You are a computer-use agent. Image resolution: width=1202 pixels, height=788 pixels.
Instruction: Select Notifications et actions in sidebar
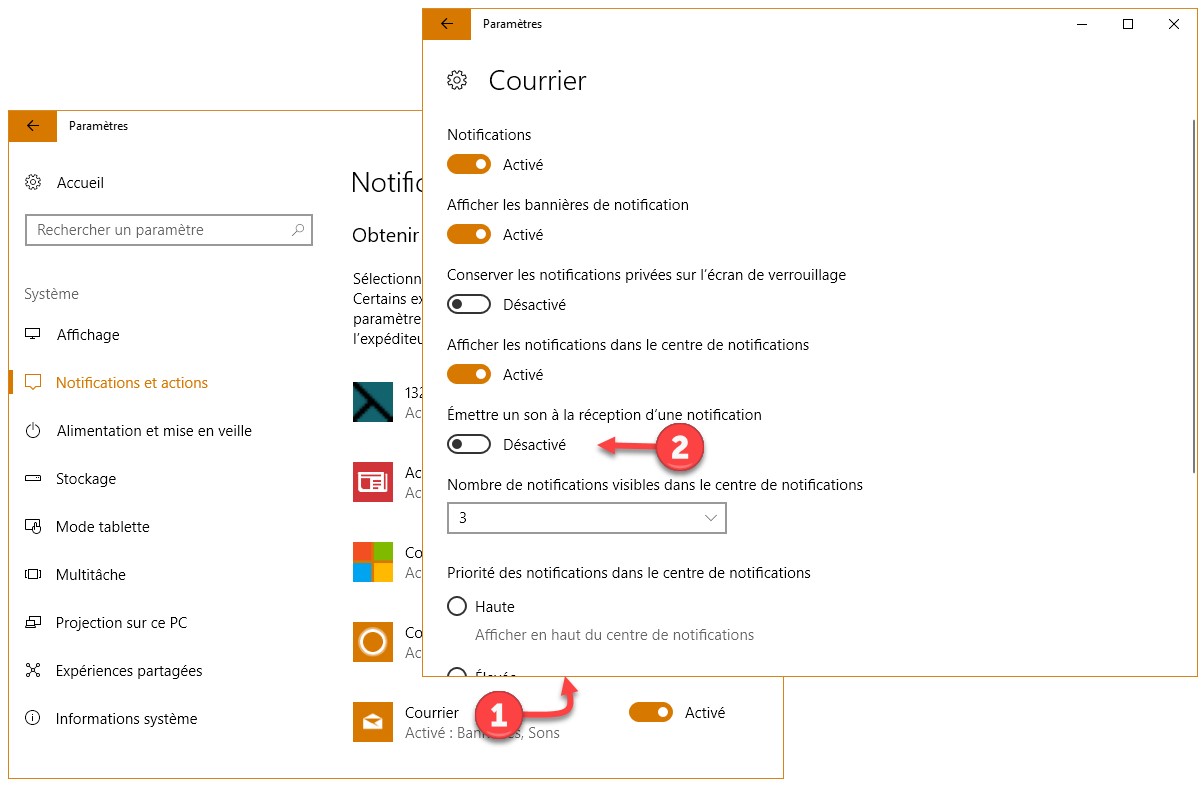coord(132,383)
